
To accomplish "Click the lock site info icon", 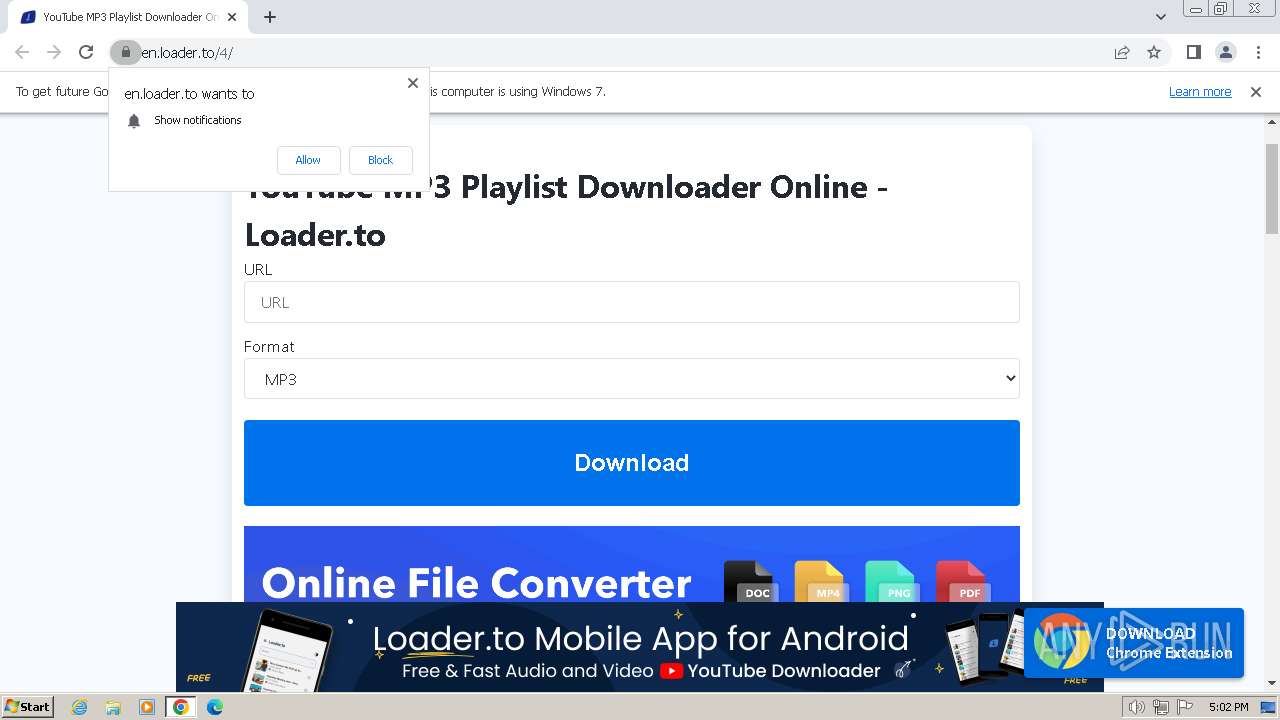I will [x=125, y=52].
